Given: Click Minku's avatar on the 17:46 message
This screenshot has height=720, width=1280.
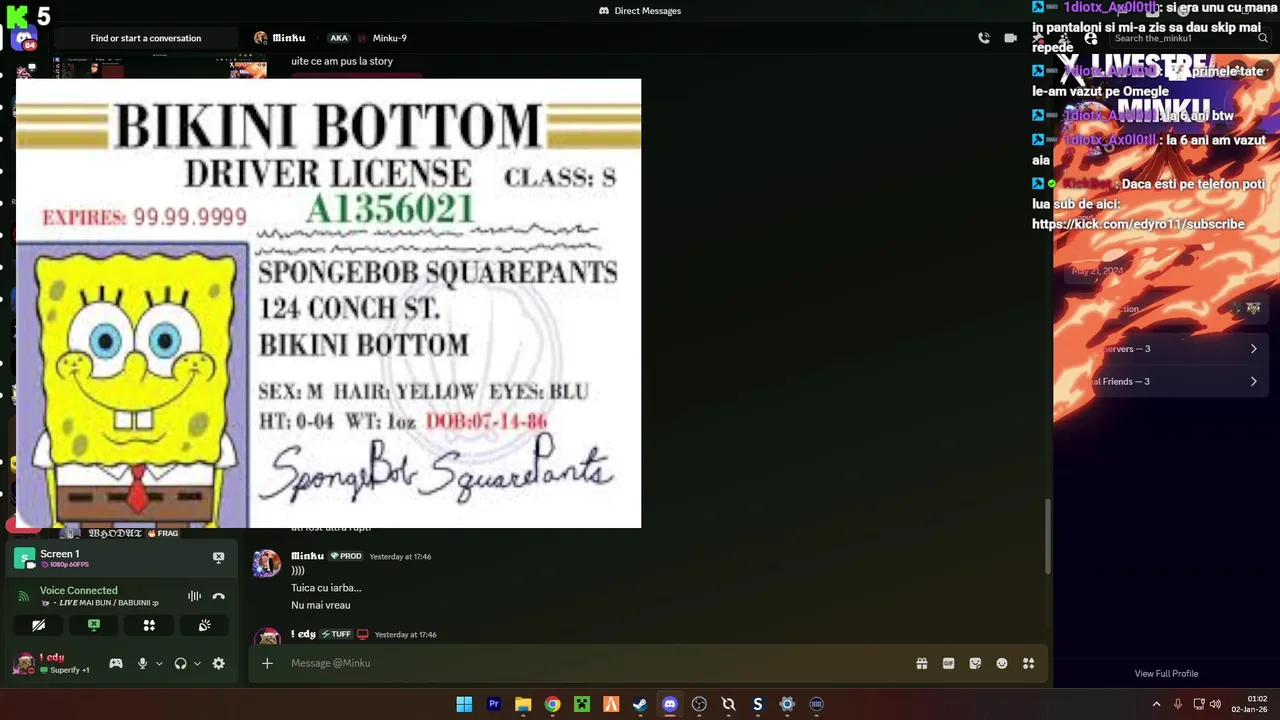Looking at the screenshot, I should point(267,563).
